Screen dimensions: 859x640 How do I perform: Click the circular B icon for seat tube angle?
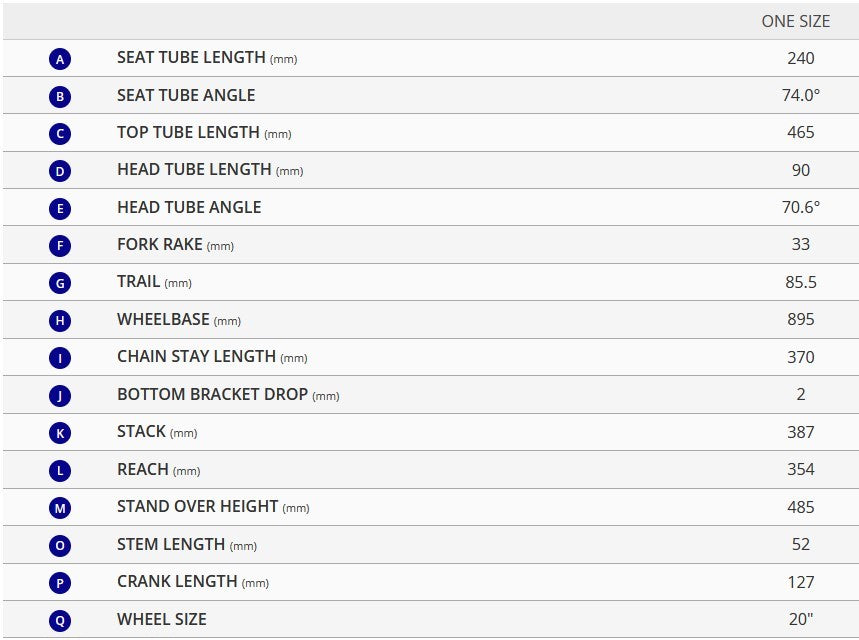click(60, 96)
